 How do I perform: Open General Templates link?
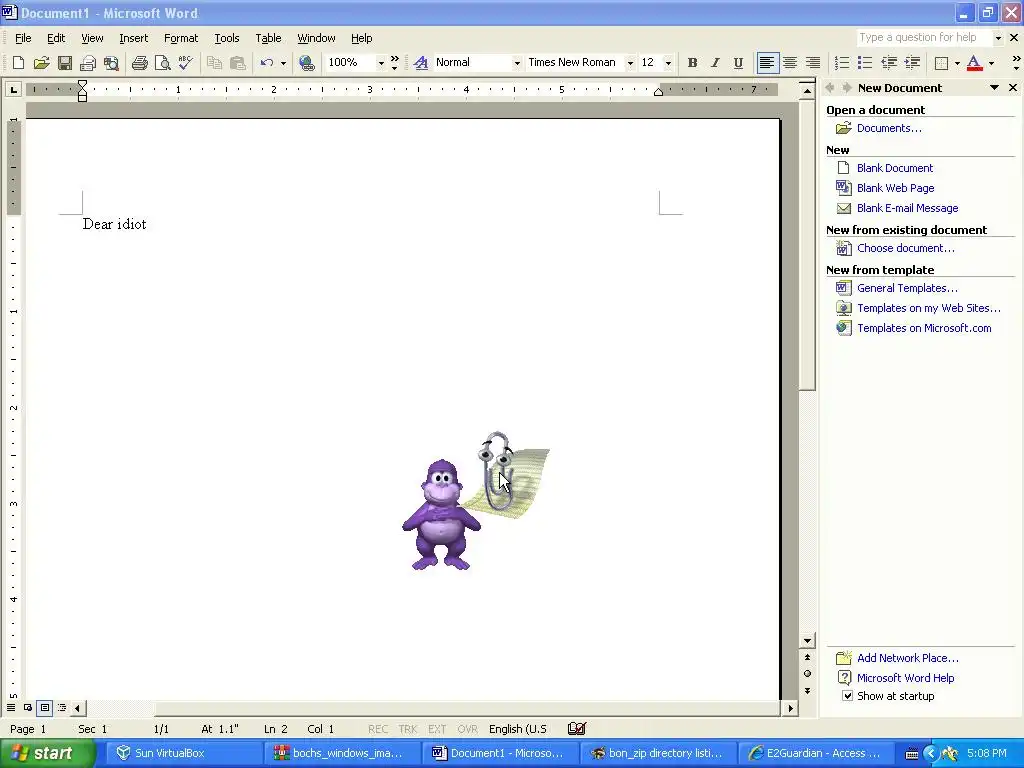907,288
